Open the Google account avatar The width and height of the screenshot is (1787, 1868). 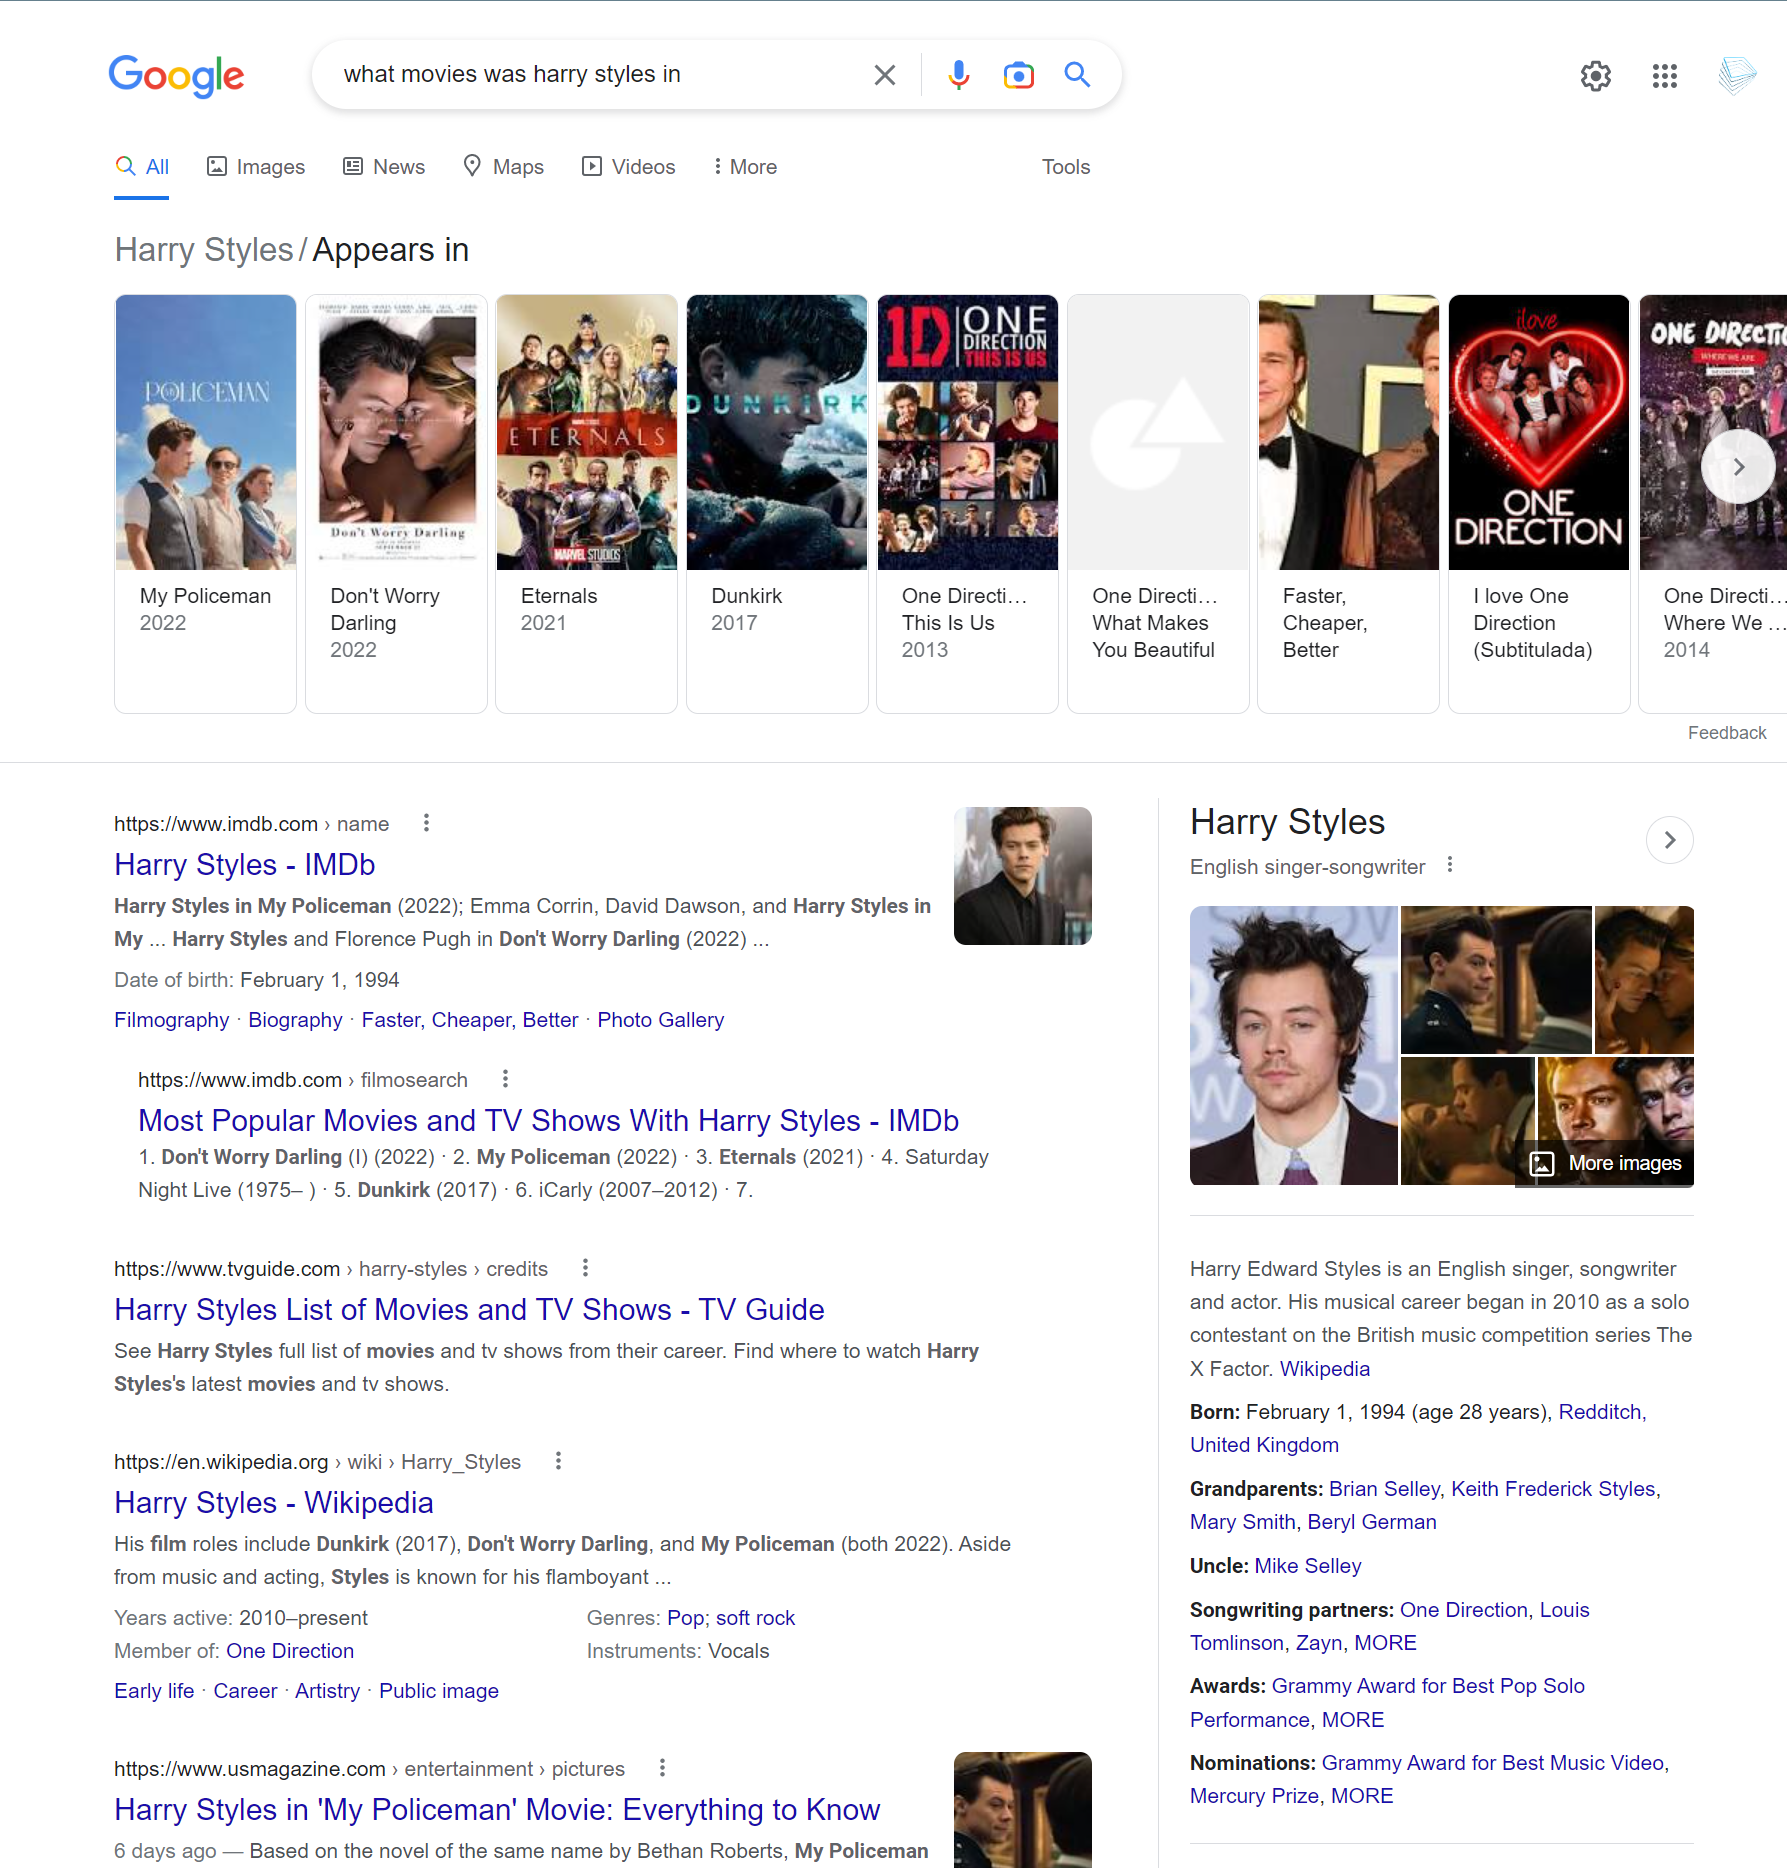(x=1736, y=76)
